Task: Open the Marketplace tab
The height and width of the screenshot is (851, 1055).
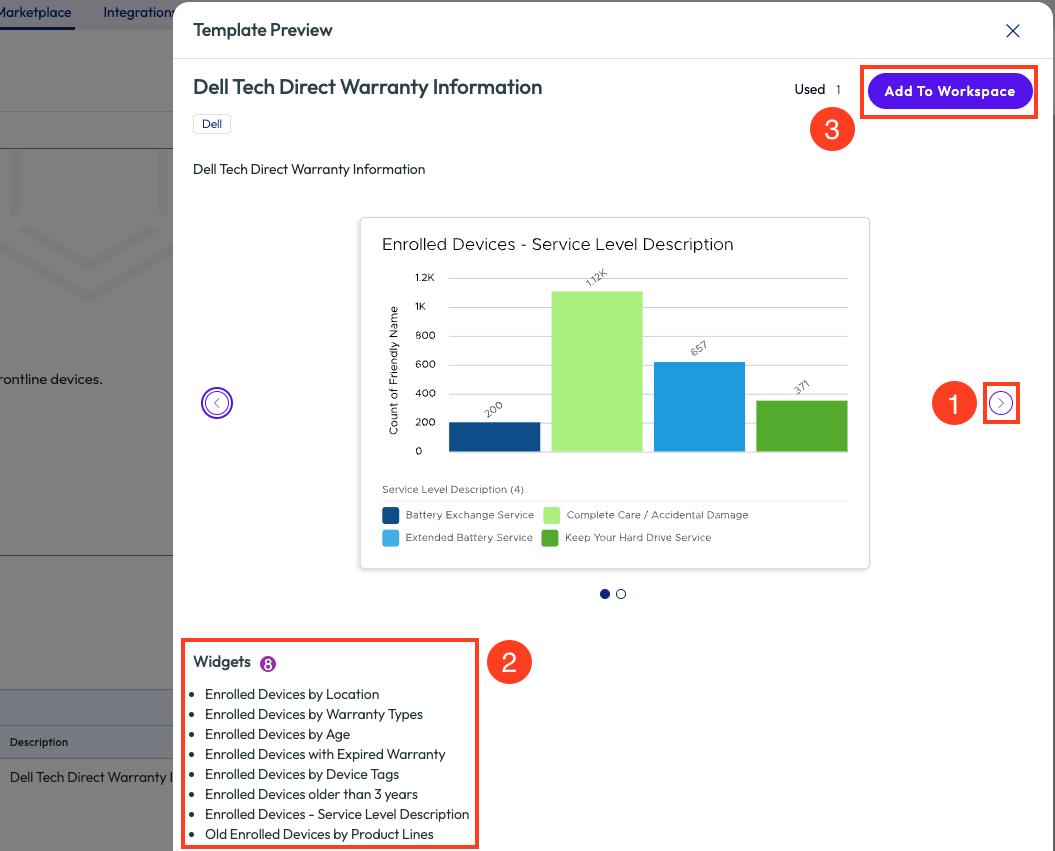Action: point(35,13)
